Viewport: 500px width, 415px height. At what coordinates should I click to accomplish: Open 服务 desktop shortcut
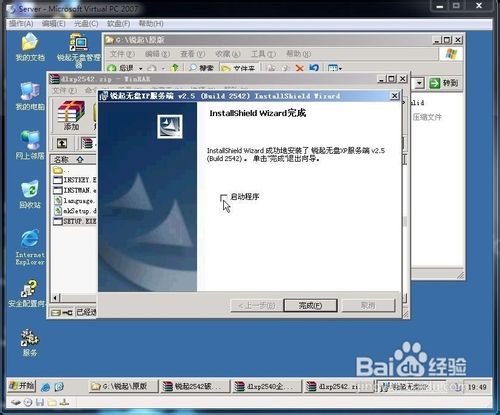click(x=30, y=343)
